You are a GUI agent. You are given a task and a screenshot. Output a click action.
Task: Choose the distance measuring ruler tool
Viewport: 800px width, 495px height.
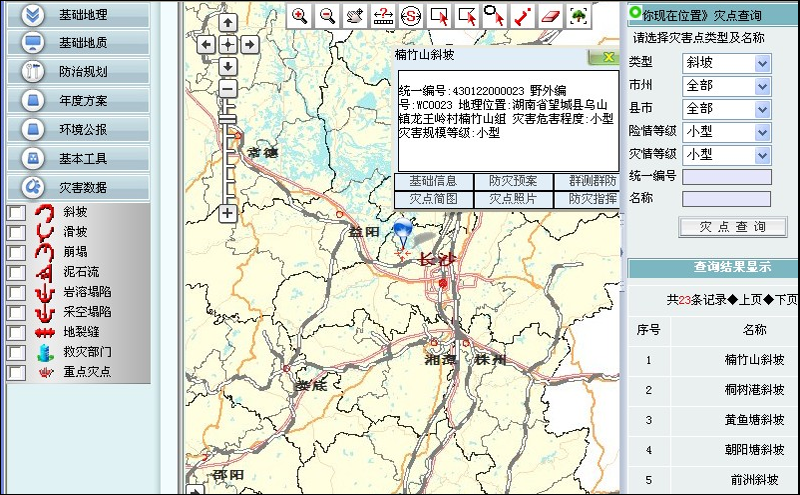[383, 15]
